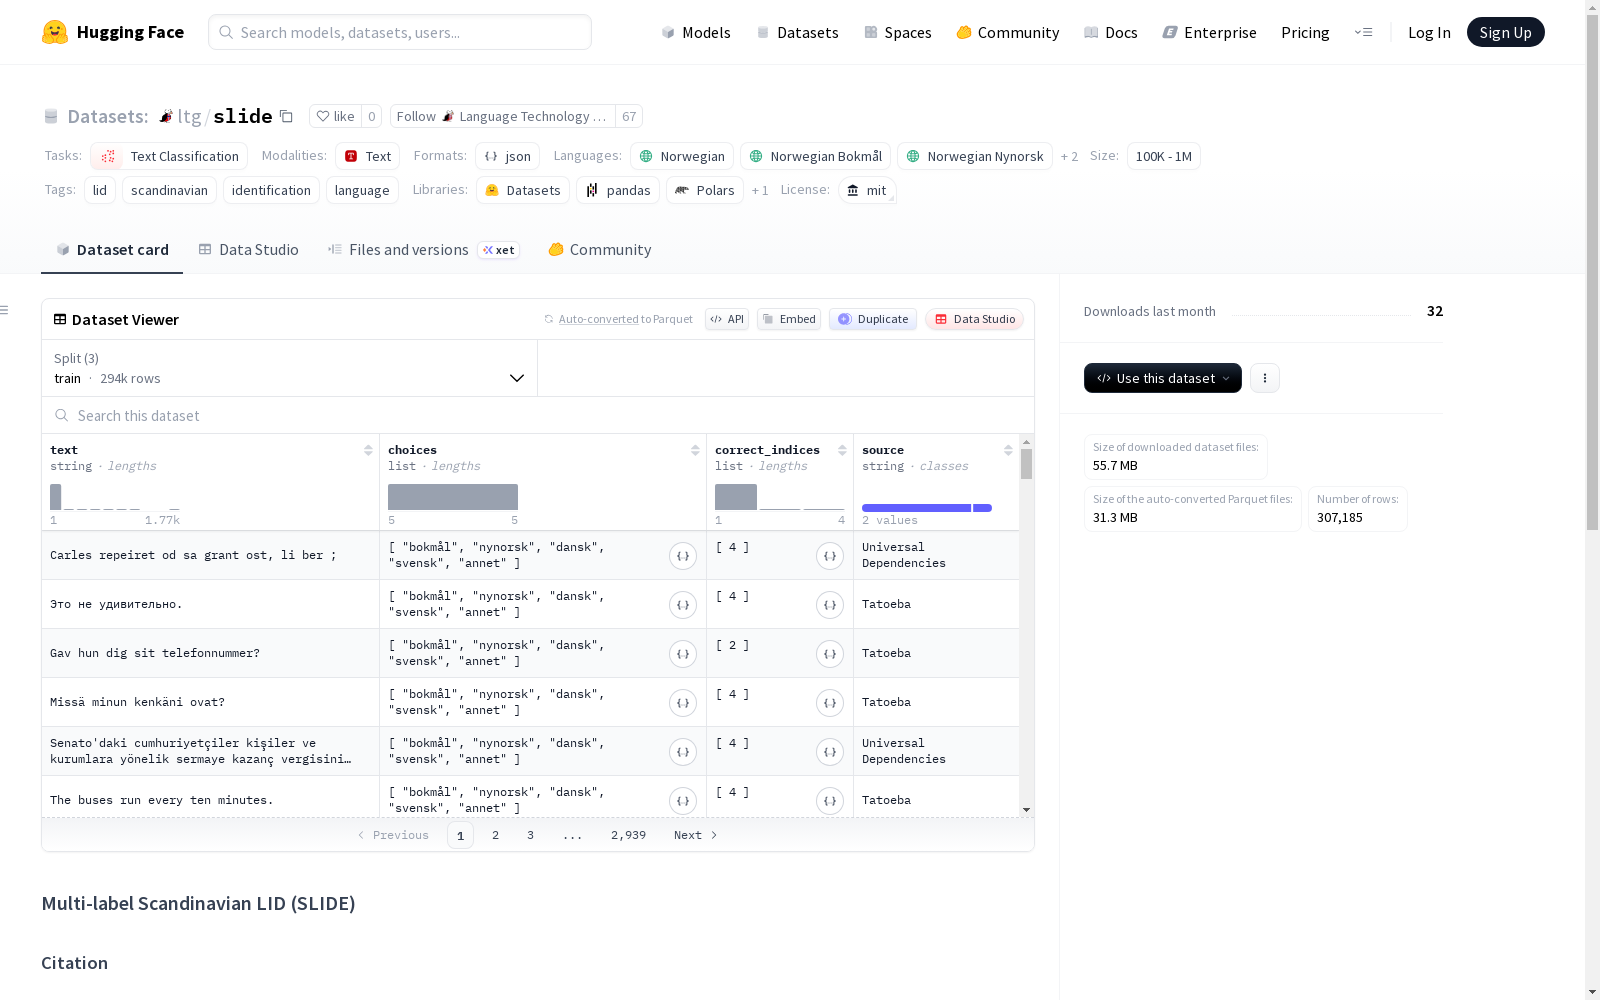Screen dimensions: 1600x1000
Task: Expand JSON for first row choices cell
Action: coord(683,556)
